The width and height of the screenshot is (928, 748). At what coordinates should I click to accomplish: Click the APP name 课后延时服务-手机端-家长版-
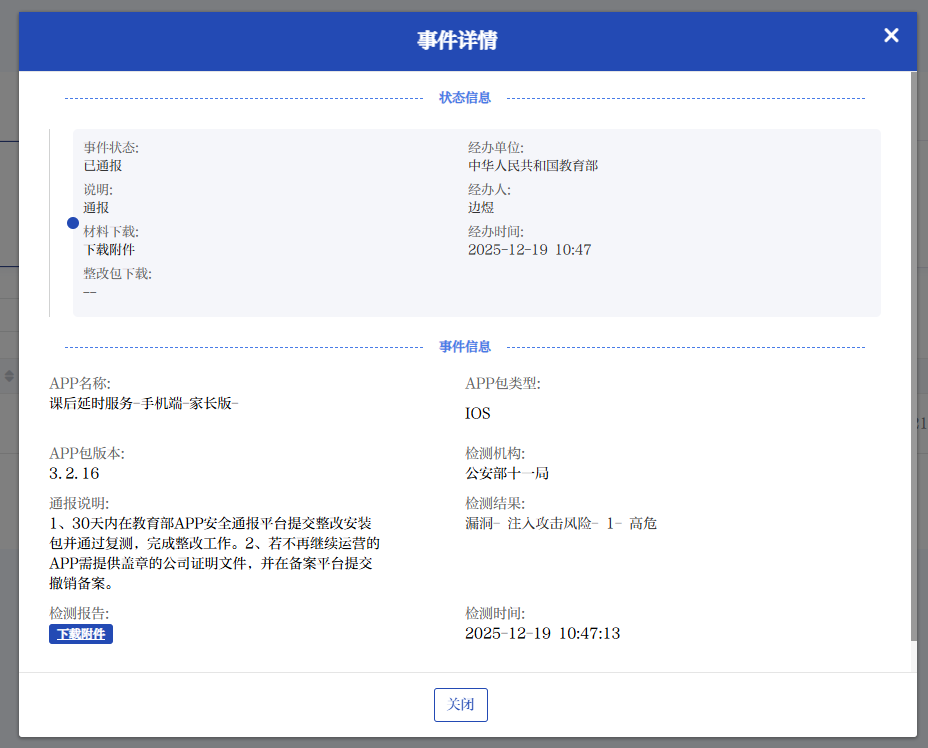(144, 403)
